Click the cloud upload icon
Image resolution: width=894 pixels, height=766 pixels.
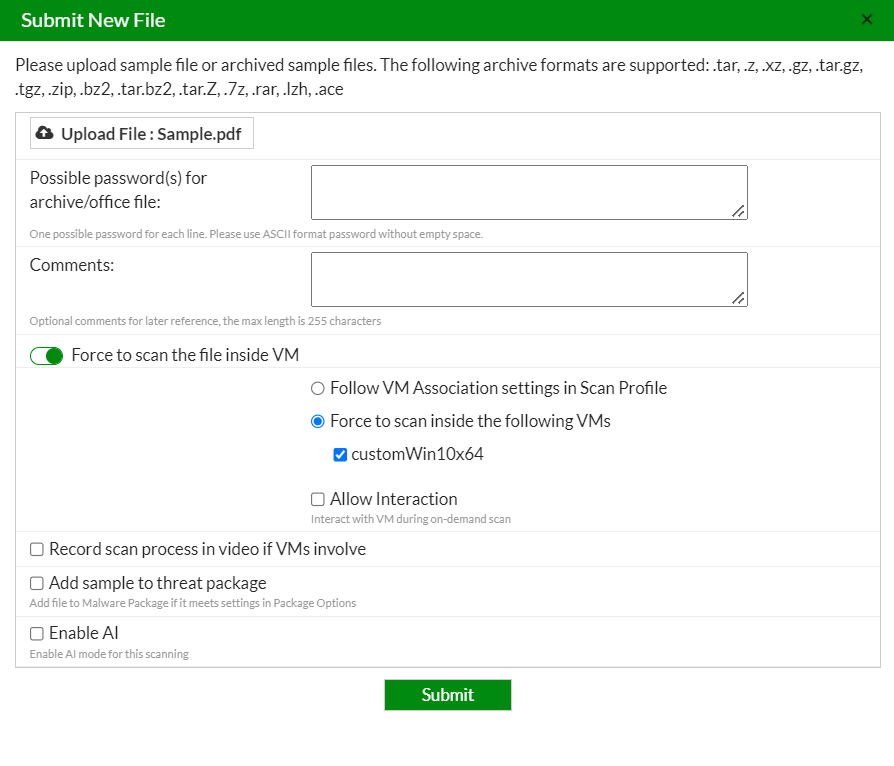[45, 133]
